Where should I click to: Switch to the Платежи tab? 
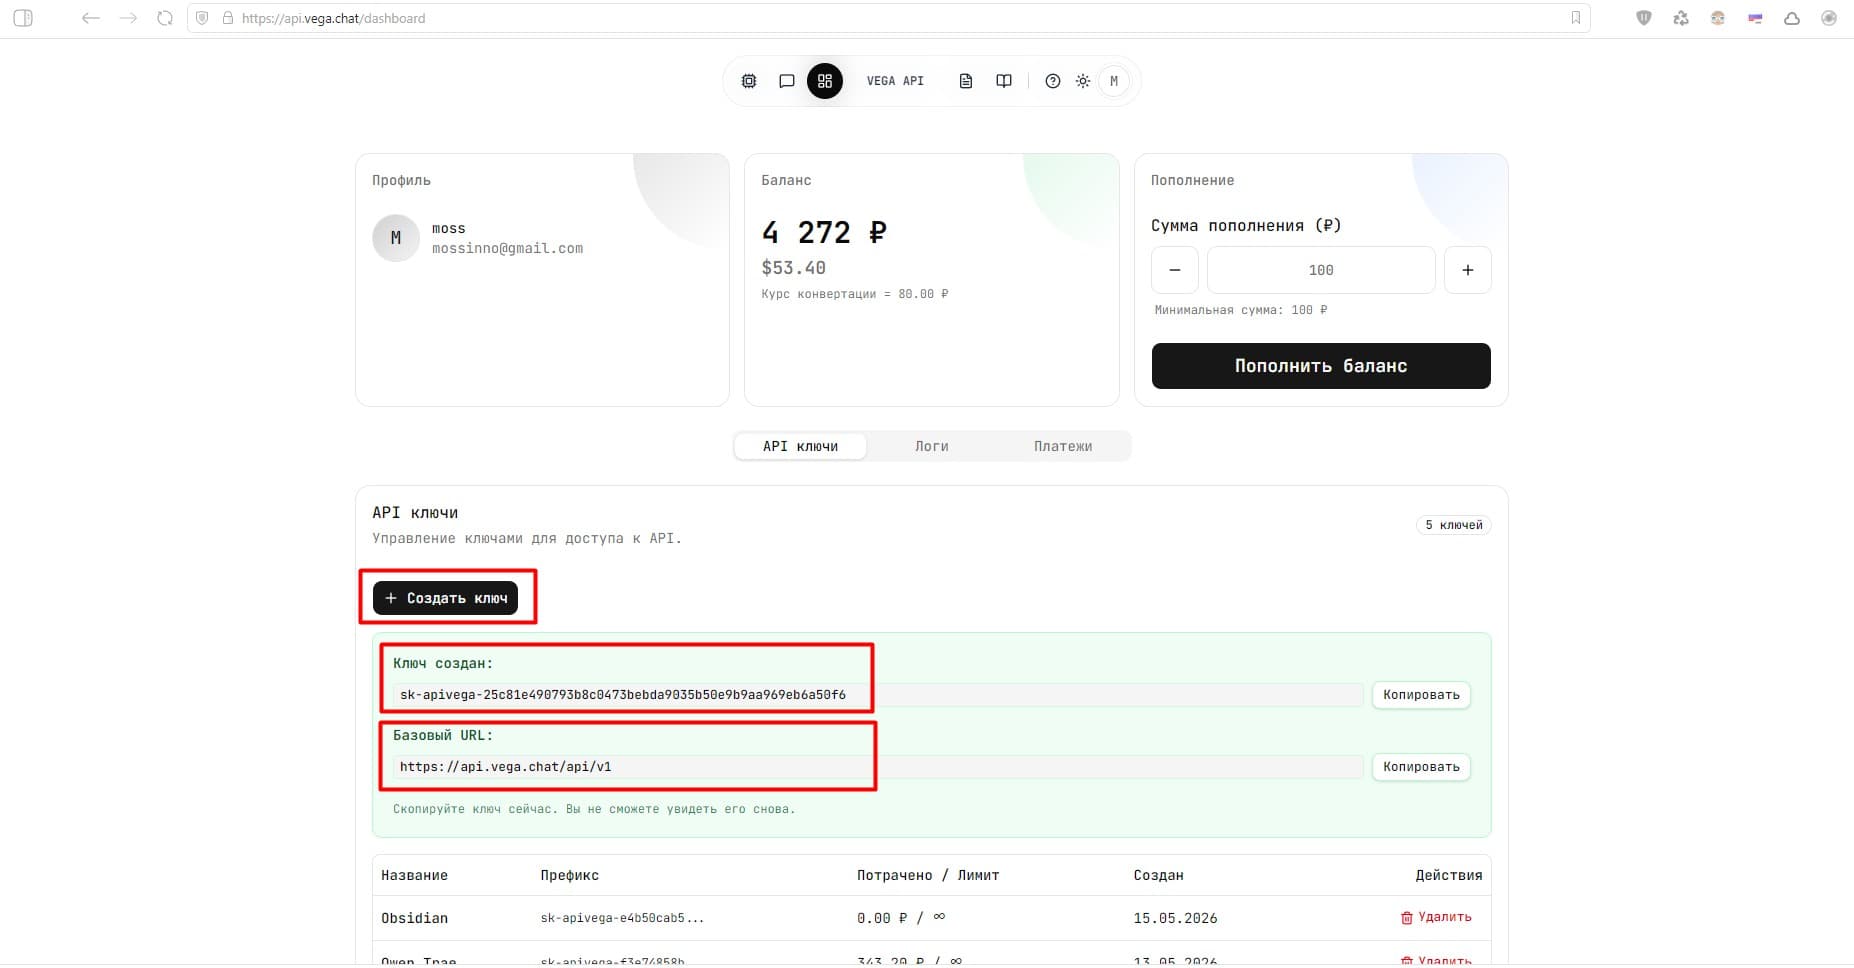tap(1063, 446)
